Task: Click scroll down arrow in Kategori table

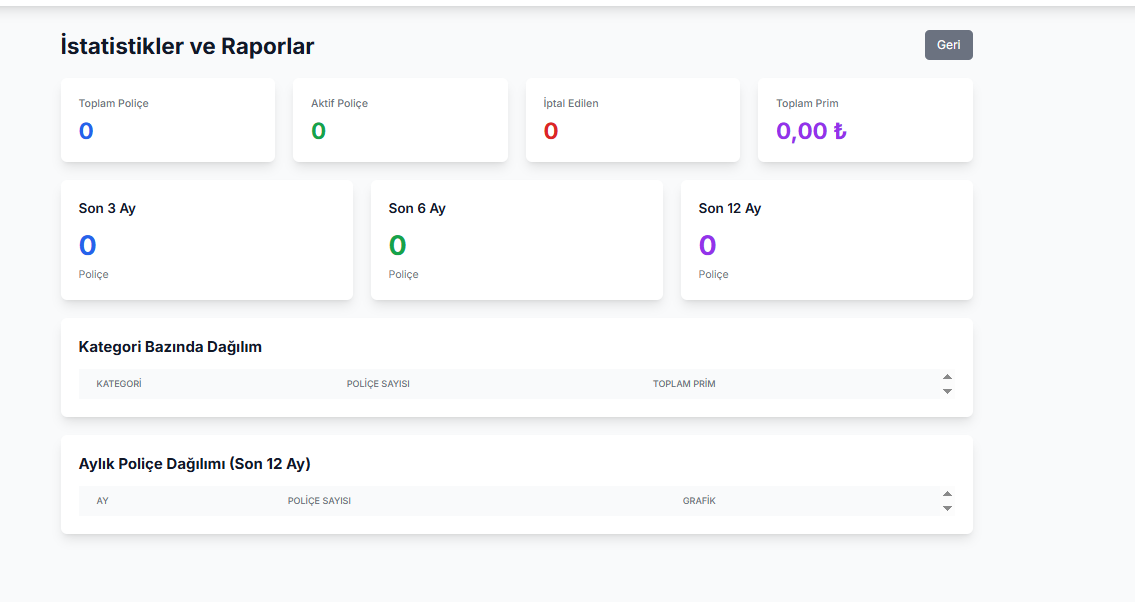Action: click(947, 391)
